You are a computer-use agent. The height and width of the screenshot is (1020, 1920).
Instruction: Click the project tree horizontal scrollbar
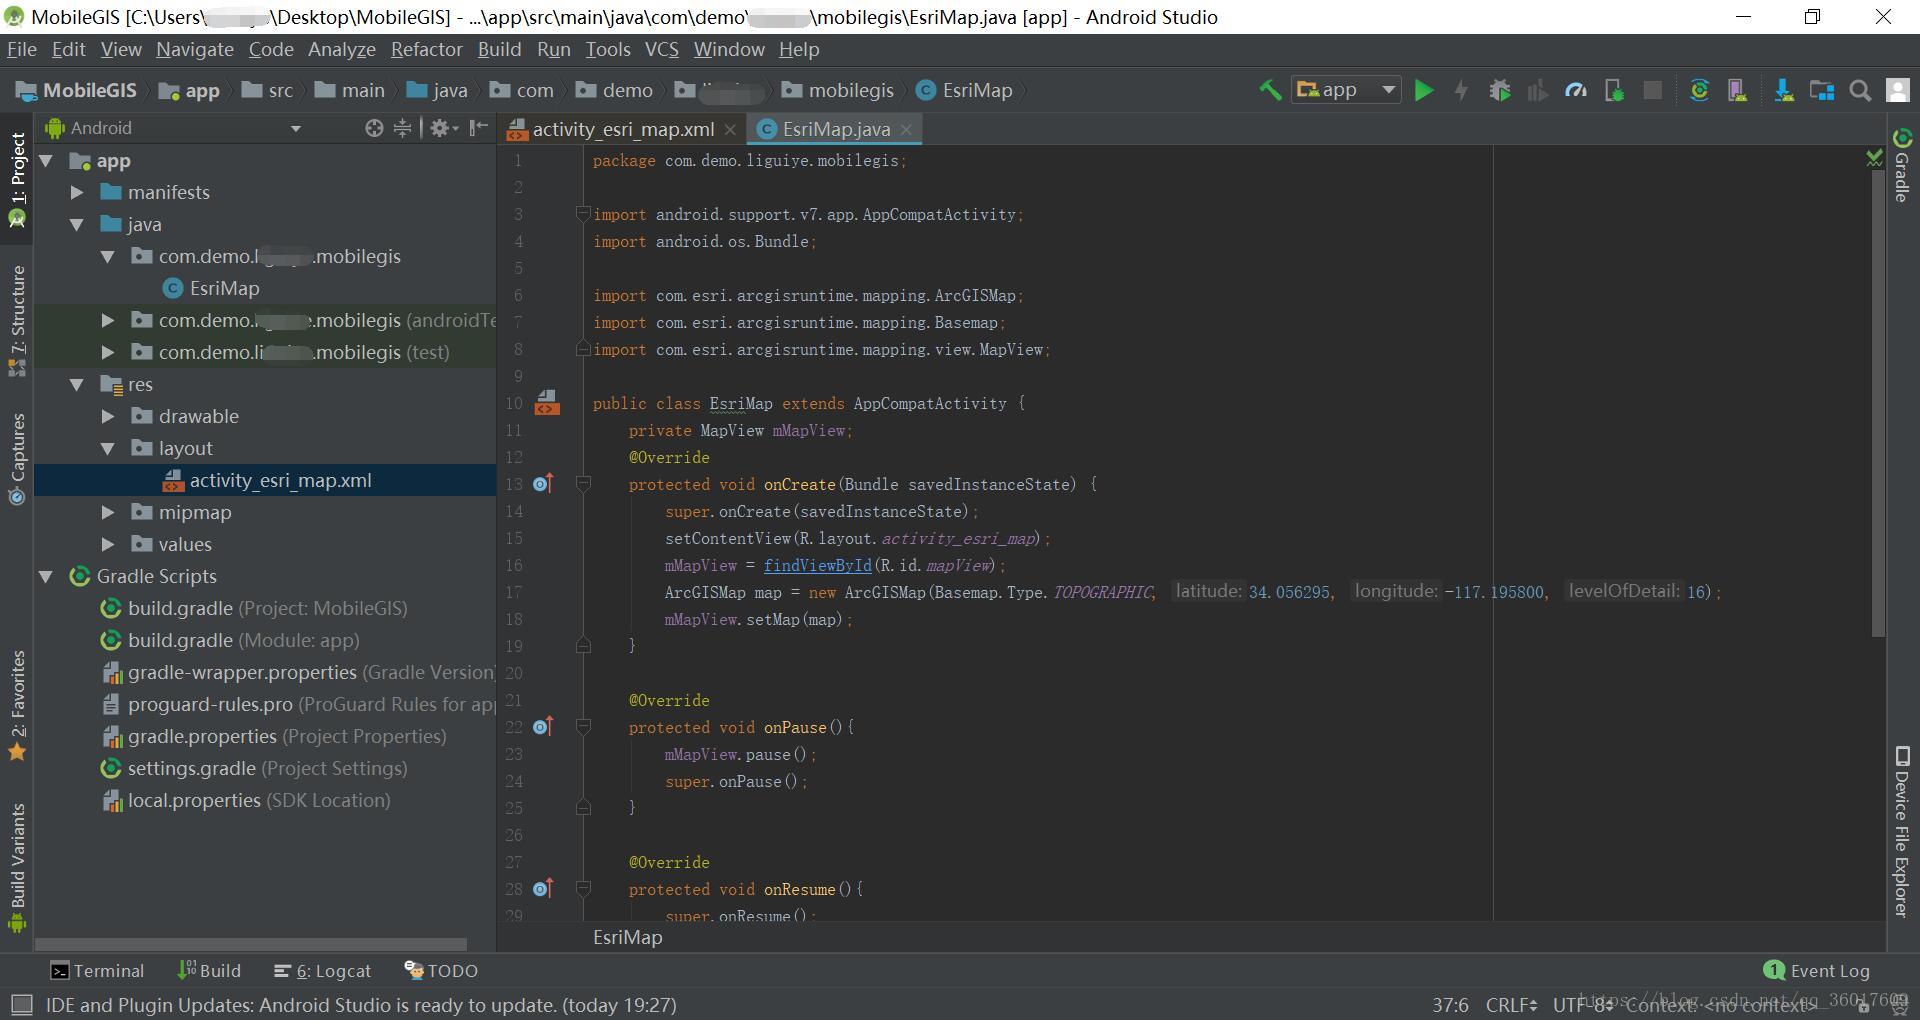[x=250, y=944]
